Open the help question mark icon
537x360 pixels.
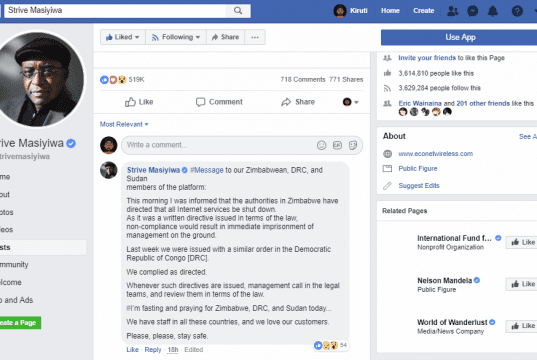[517, 11]
